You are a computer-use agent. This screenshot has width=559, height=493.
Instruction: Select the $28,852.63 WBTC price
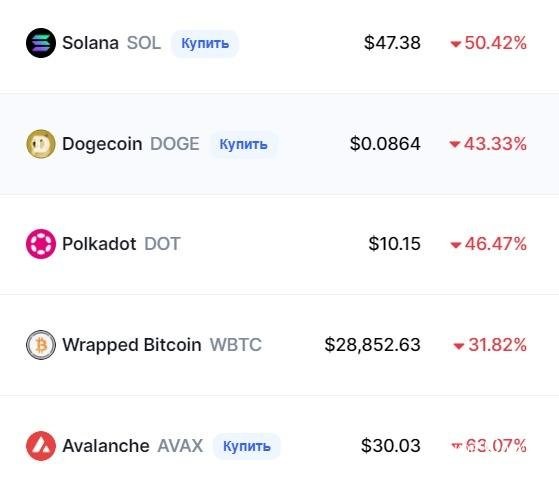[373, 345]
